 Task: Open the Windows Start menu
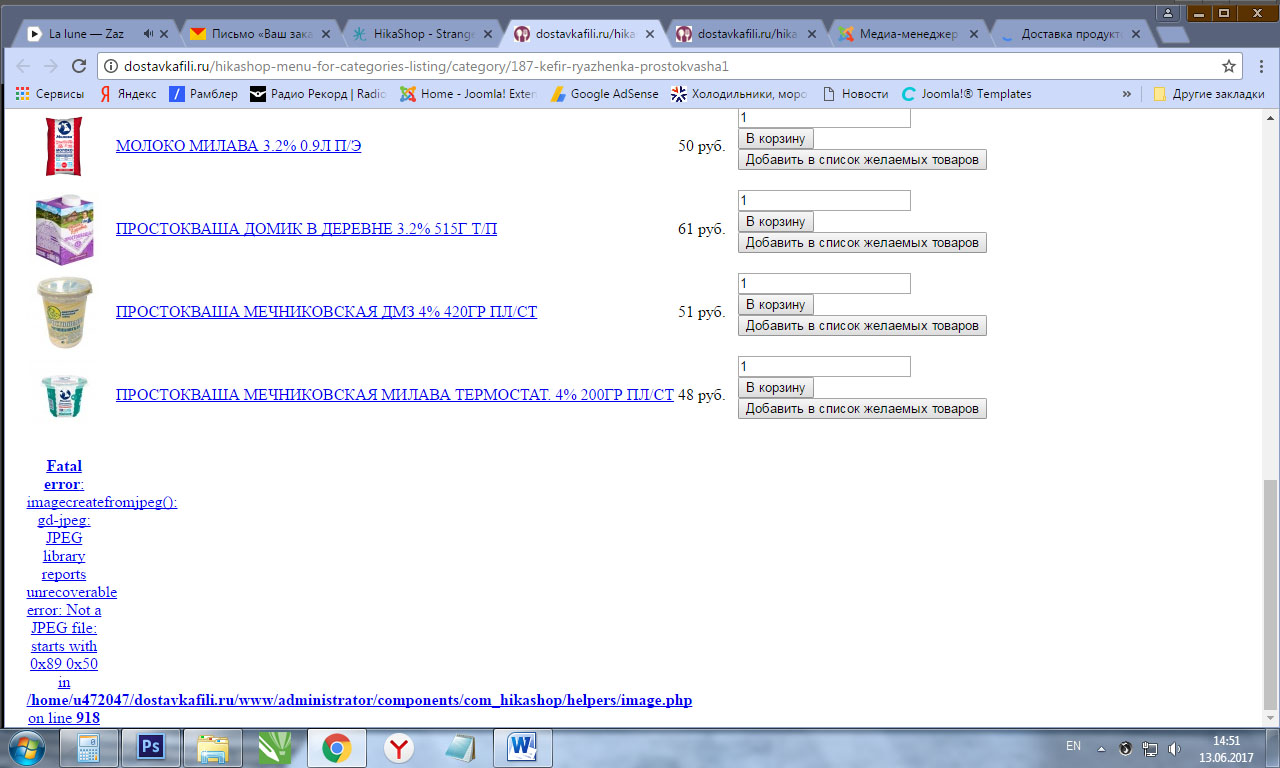tap(27, 747)
